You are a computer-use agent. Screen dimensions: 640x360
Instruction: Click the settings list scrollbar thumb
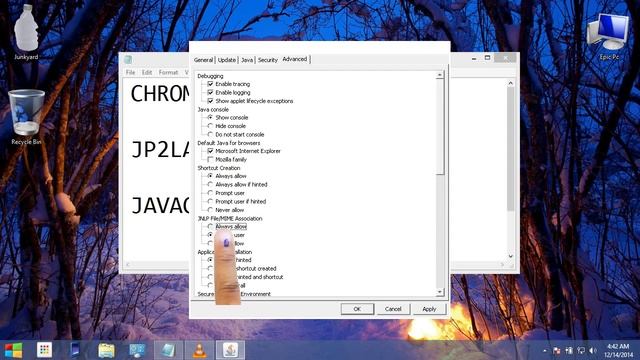(440, 127)
